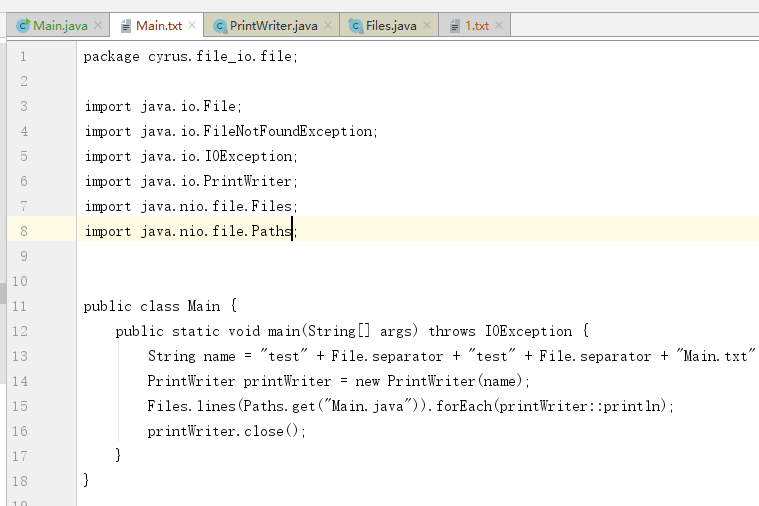Screen dimensions: 759x506
Task: Click empty line 9 in the editor
Action: 417,257
